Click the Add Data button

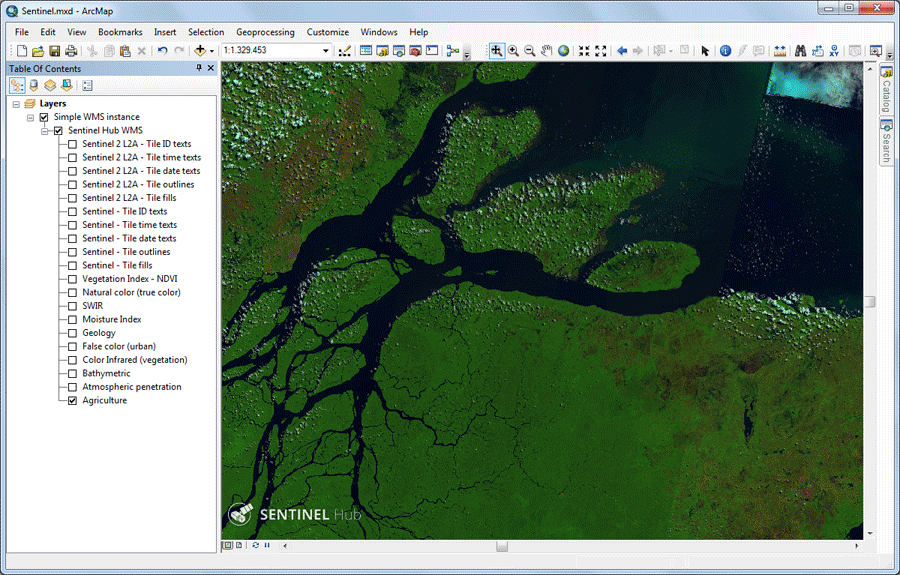[200, 50]
